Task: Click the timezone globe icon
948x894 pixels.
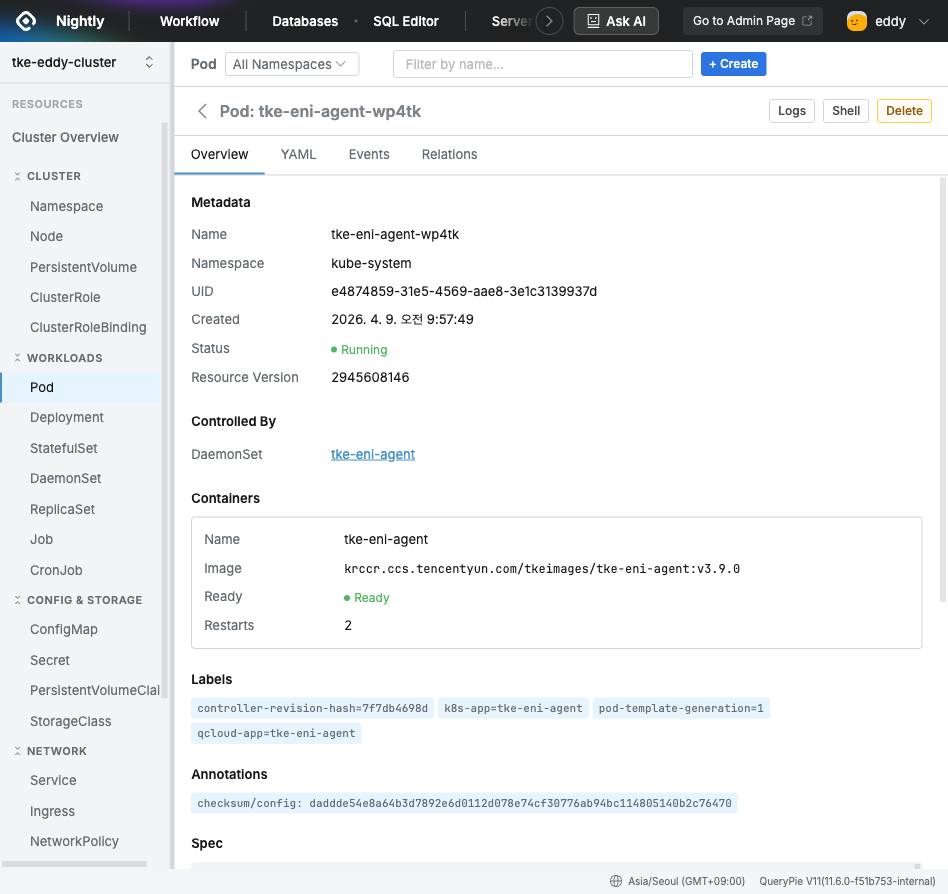Action: tap(615, 881)
